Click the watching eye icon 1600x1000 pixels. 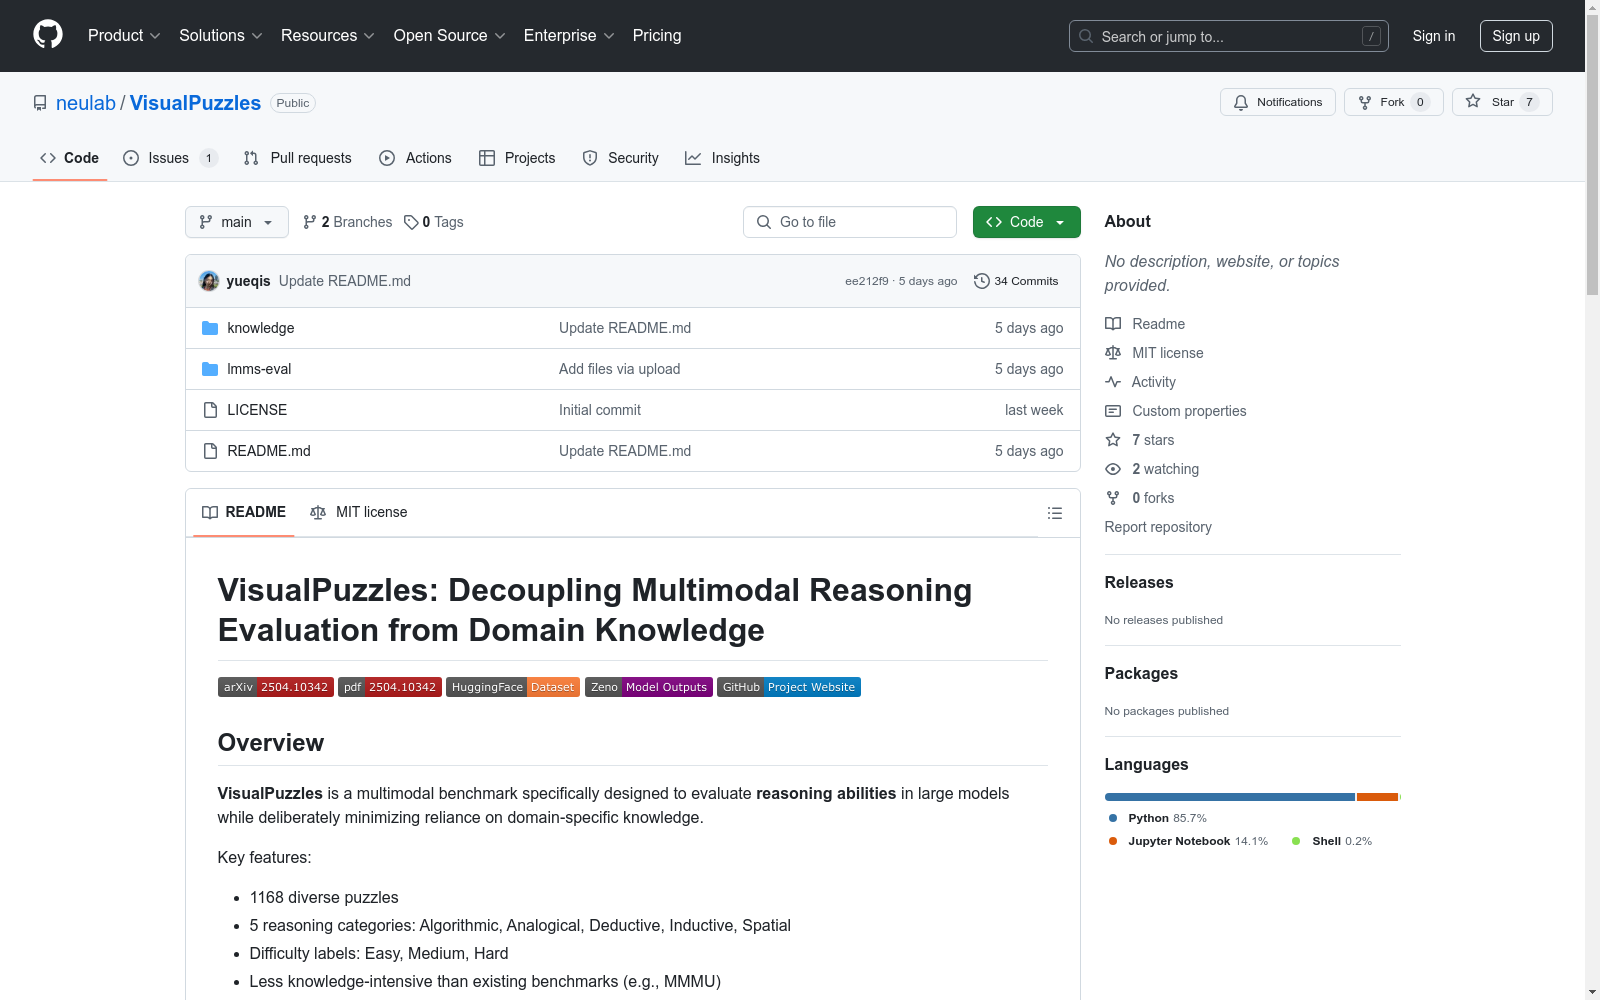[x=1113, y=469]
